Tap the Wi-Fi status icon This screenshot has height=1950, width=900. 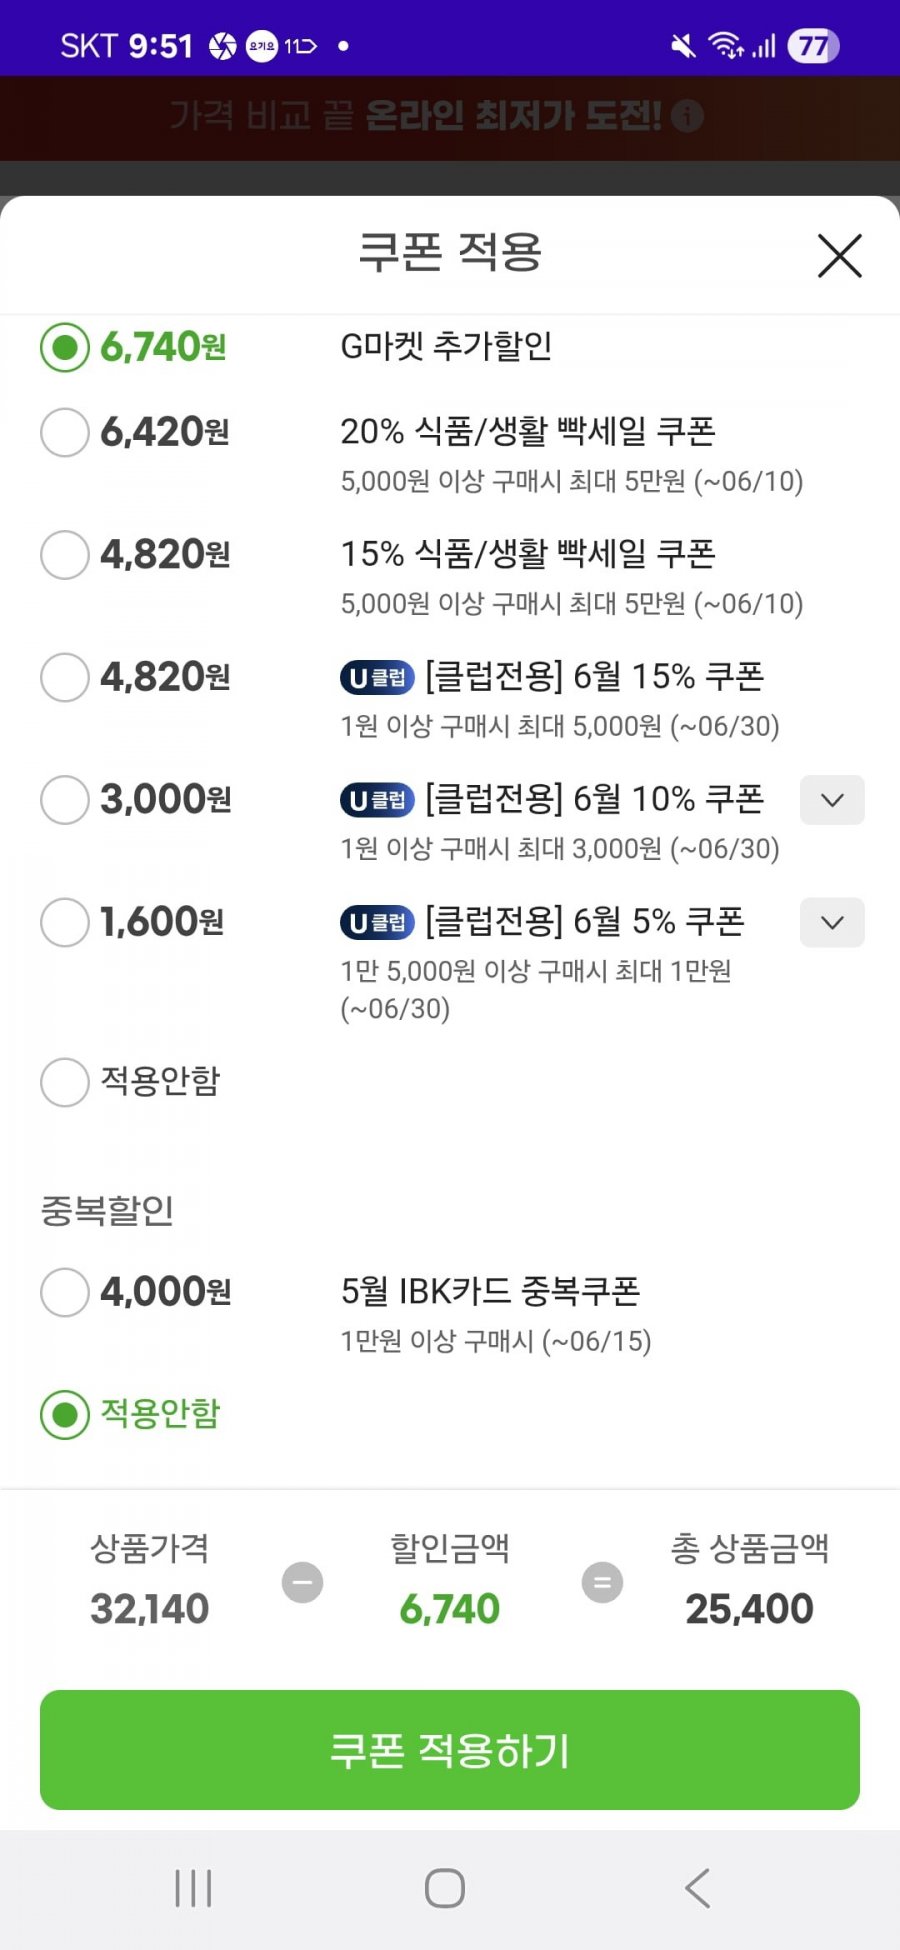coord(725,45)
